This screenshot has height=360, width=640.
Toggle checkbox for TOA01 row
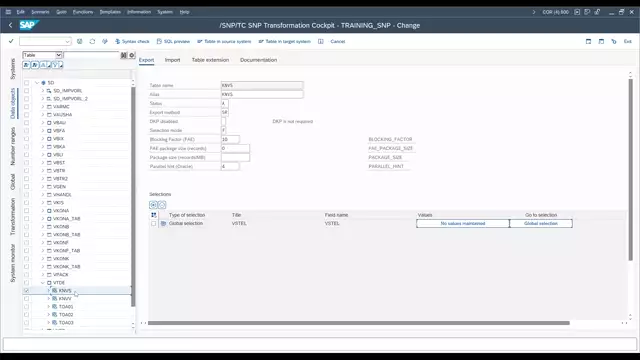tap(27, 307)
